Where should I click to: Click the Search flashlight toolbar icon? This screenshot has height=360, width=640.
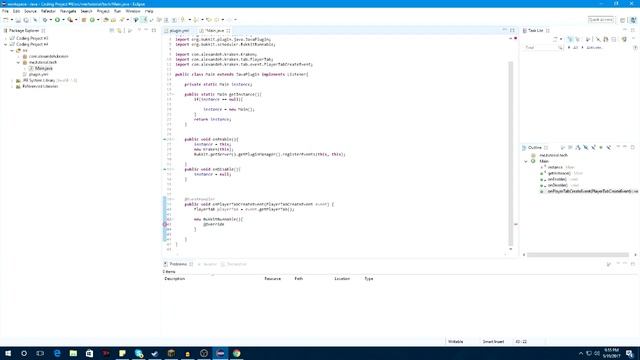point(122,20)
